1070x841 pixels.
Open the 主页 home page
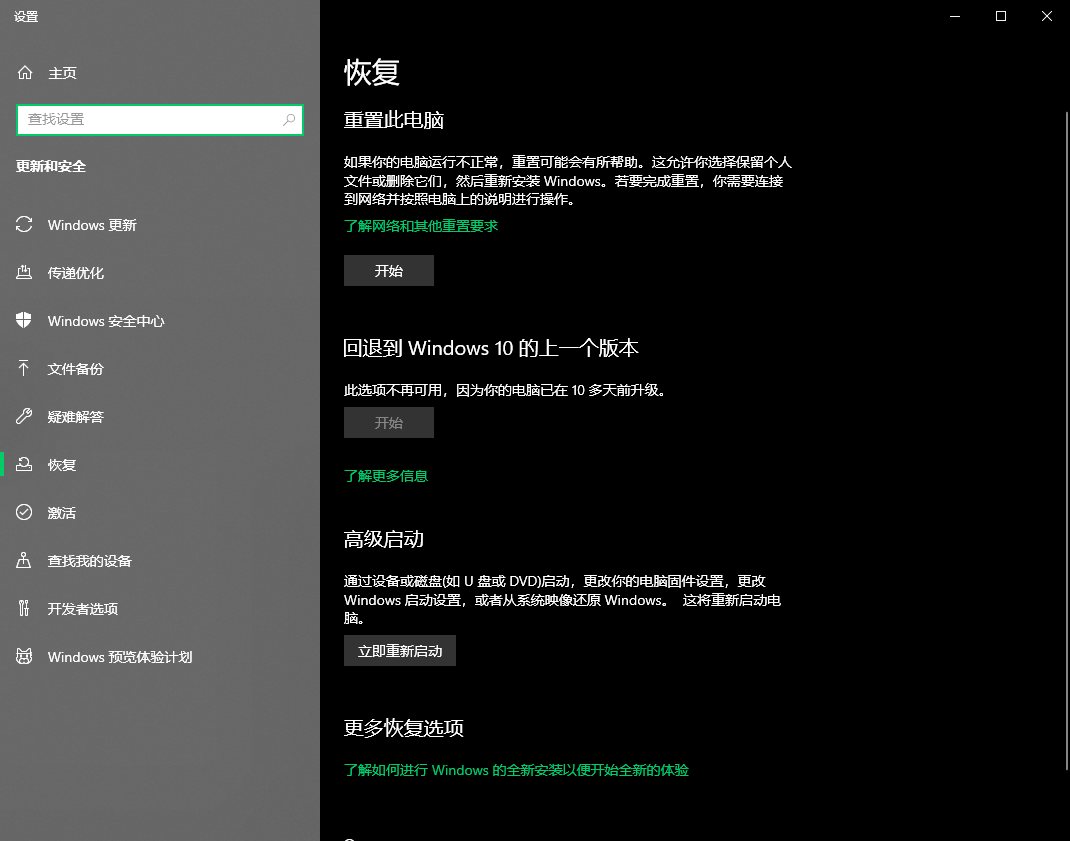click(160, 73)
